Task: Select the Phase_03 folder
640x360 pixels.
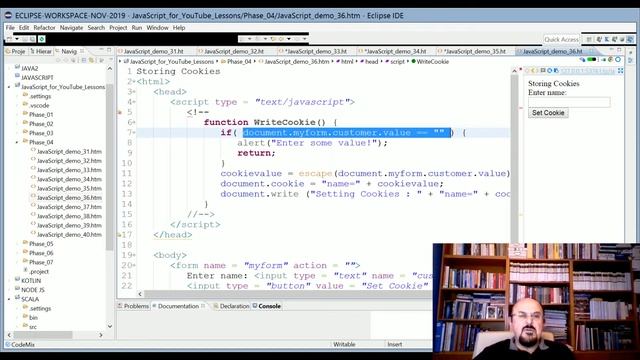Action: [41, 133]
